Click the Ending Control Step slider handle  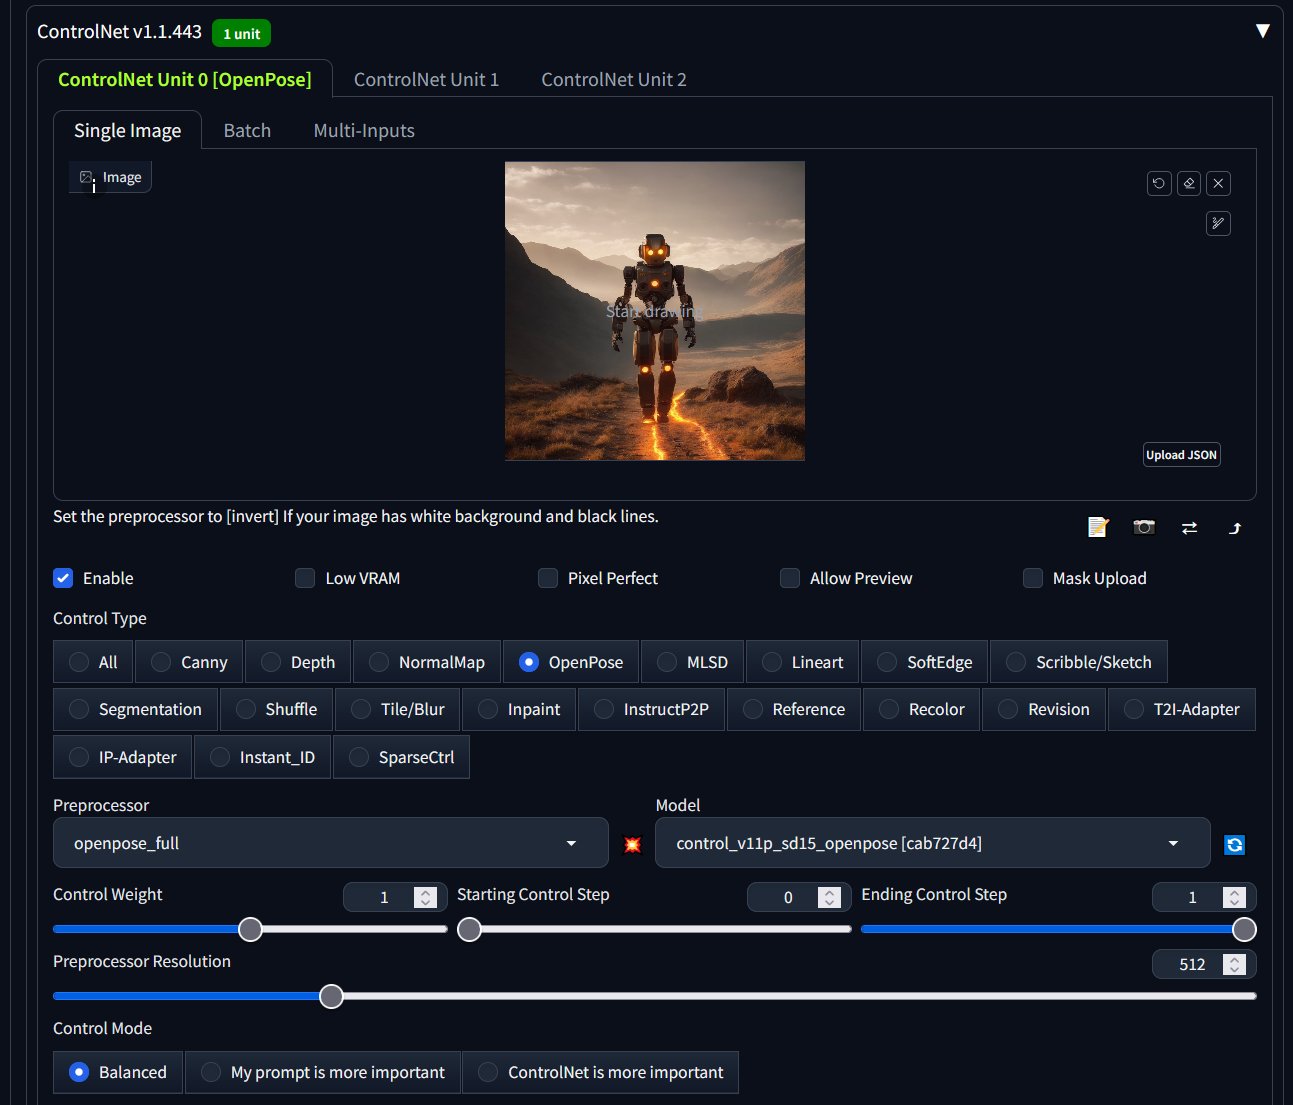[x=1244, y=929]
